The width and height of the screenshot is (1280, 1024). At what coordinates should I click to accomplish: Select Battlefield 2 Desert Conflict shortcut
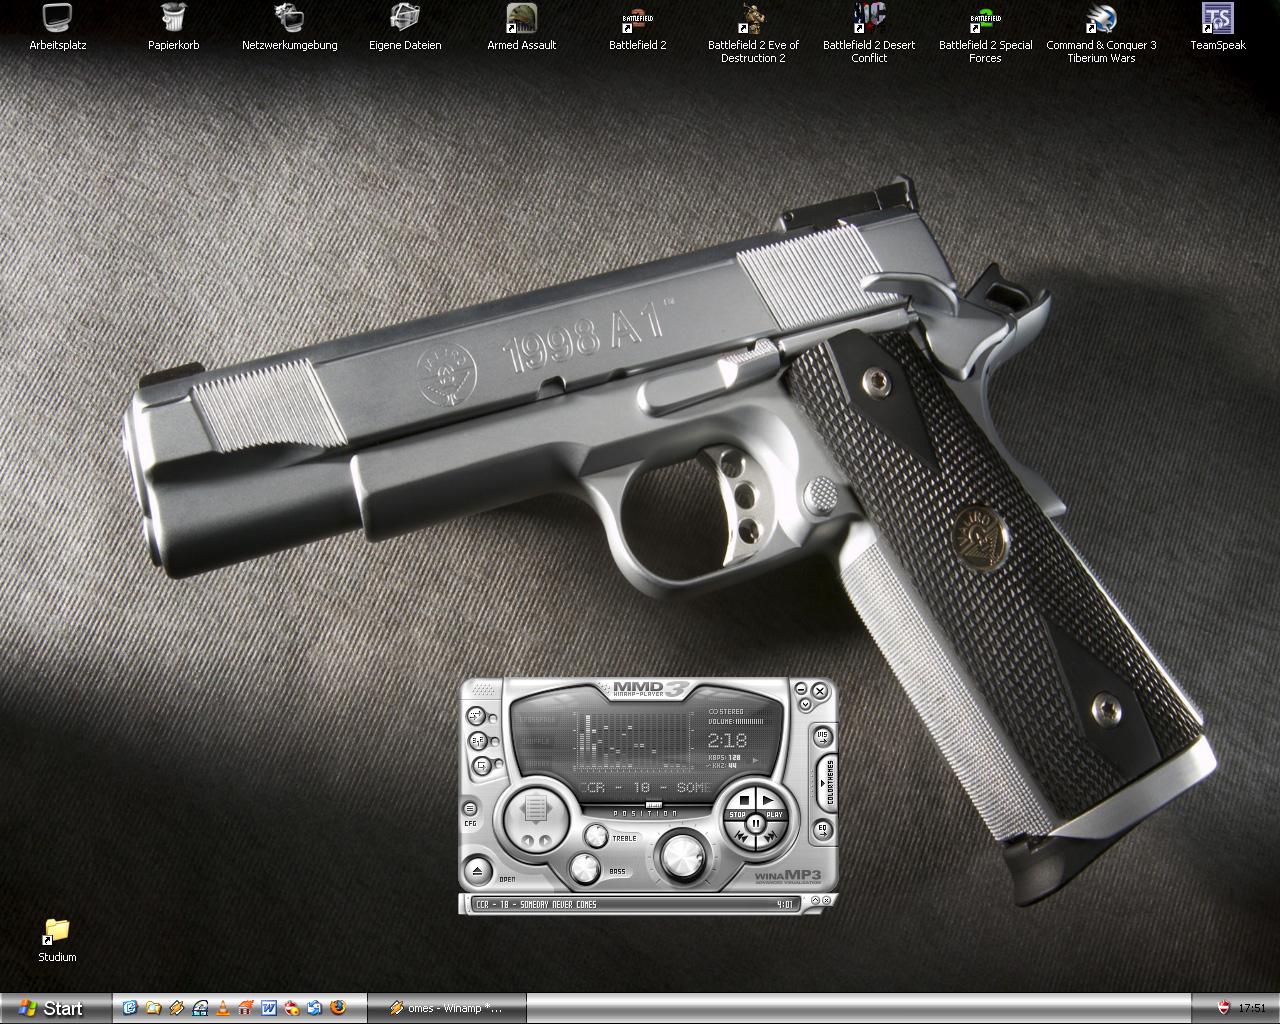pos(869,33)
